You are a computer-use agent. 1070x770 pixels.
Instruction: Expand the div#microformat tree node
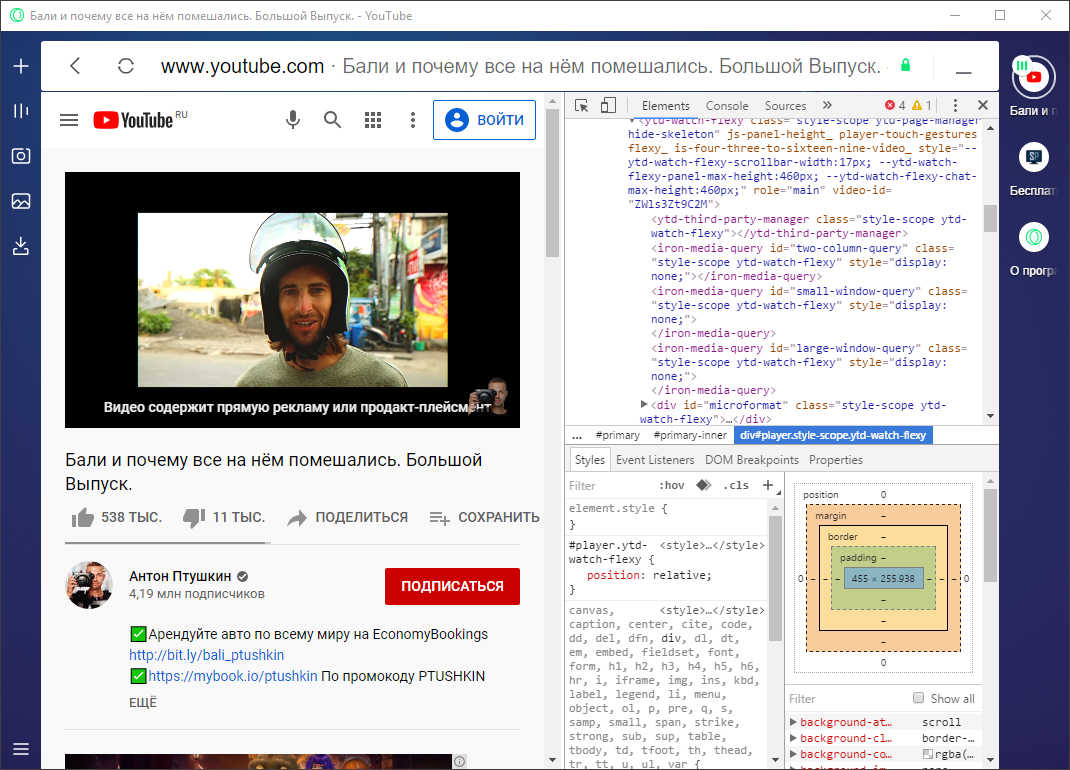coord(645,404)
